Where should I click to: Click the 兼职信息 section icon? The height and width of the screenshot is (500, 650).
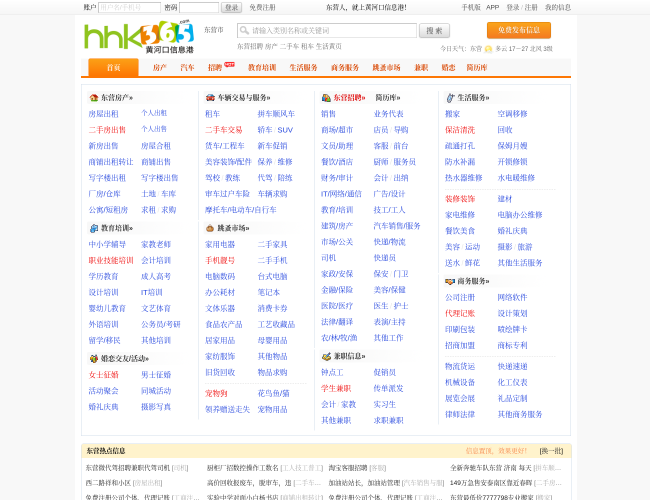click(326, 356)
